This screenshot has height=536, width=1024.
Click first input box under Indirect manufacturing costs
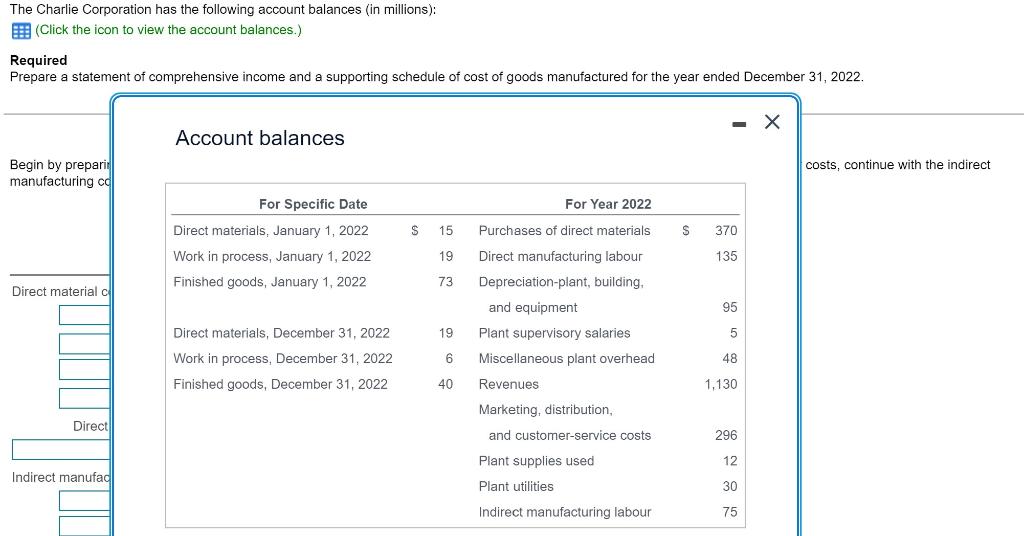[85, 500]
